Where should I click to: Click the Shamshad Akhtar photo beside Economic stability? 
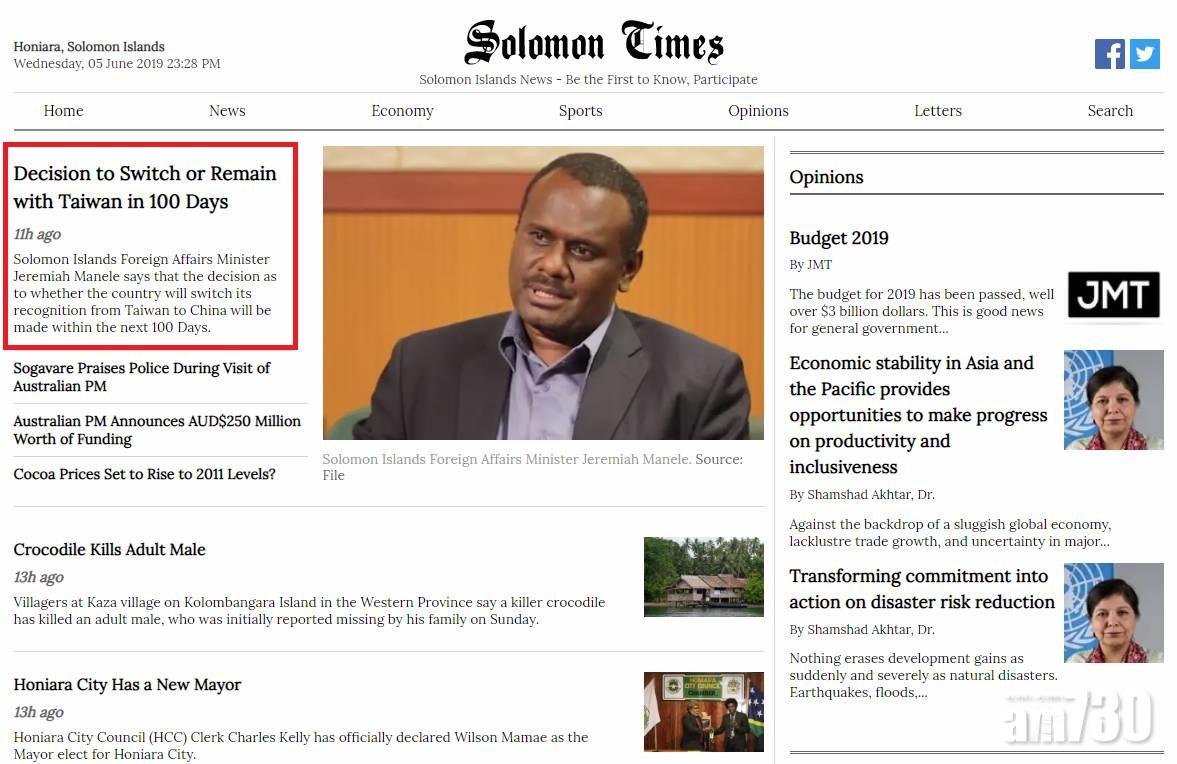[1114, 400]
